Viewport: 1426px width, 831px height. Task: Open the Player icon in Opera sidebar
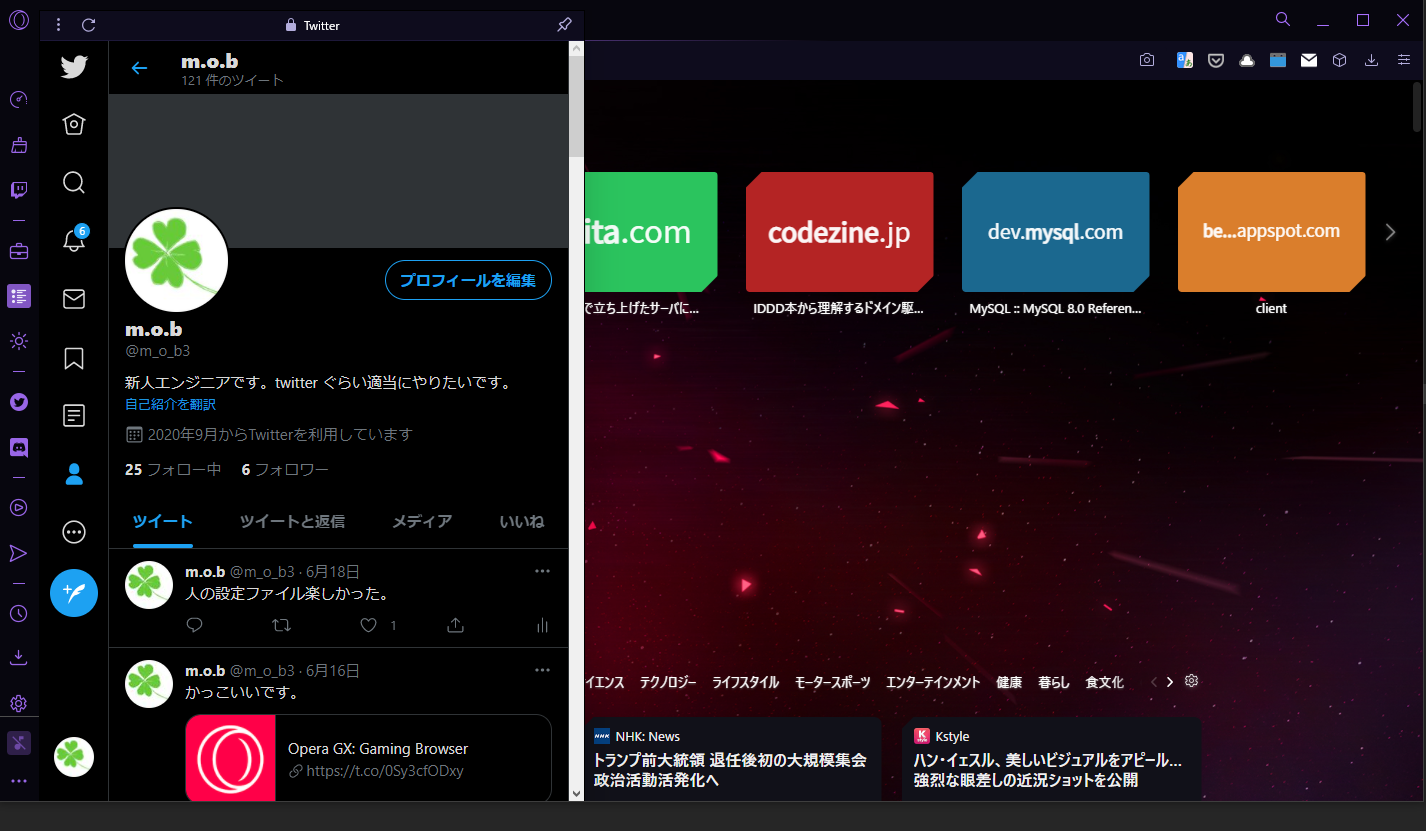(x=19, y=507)
